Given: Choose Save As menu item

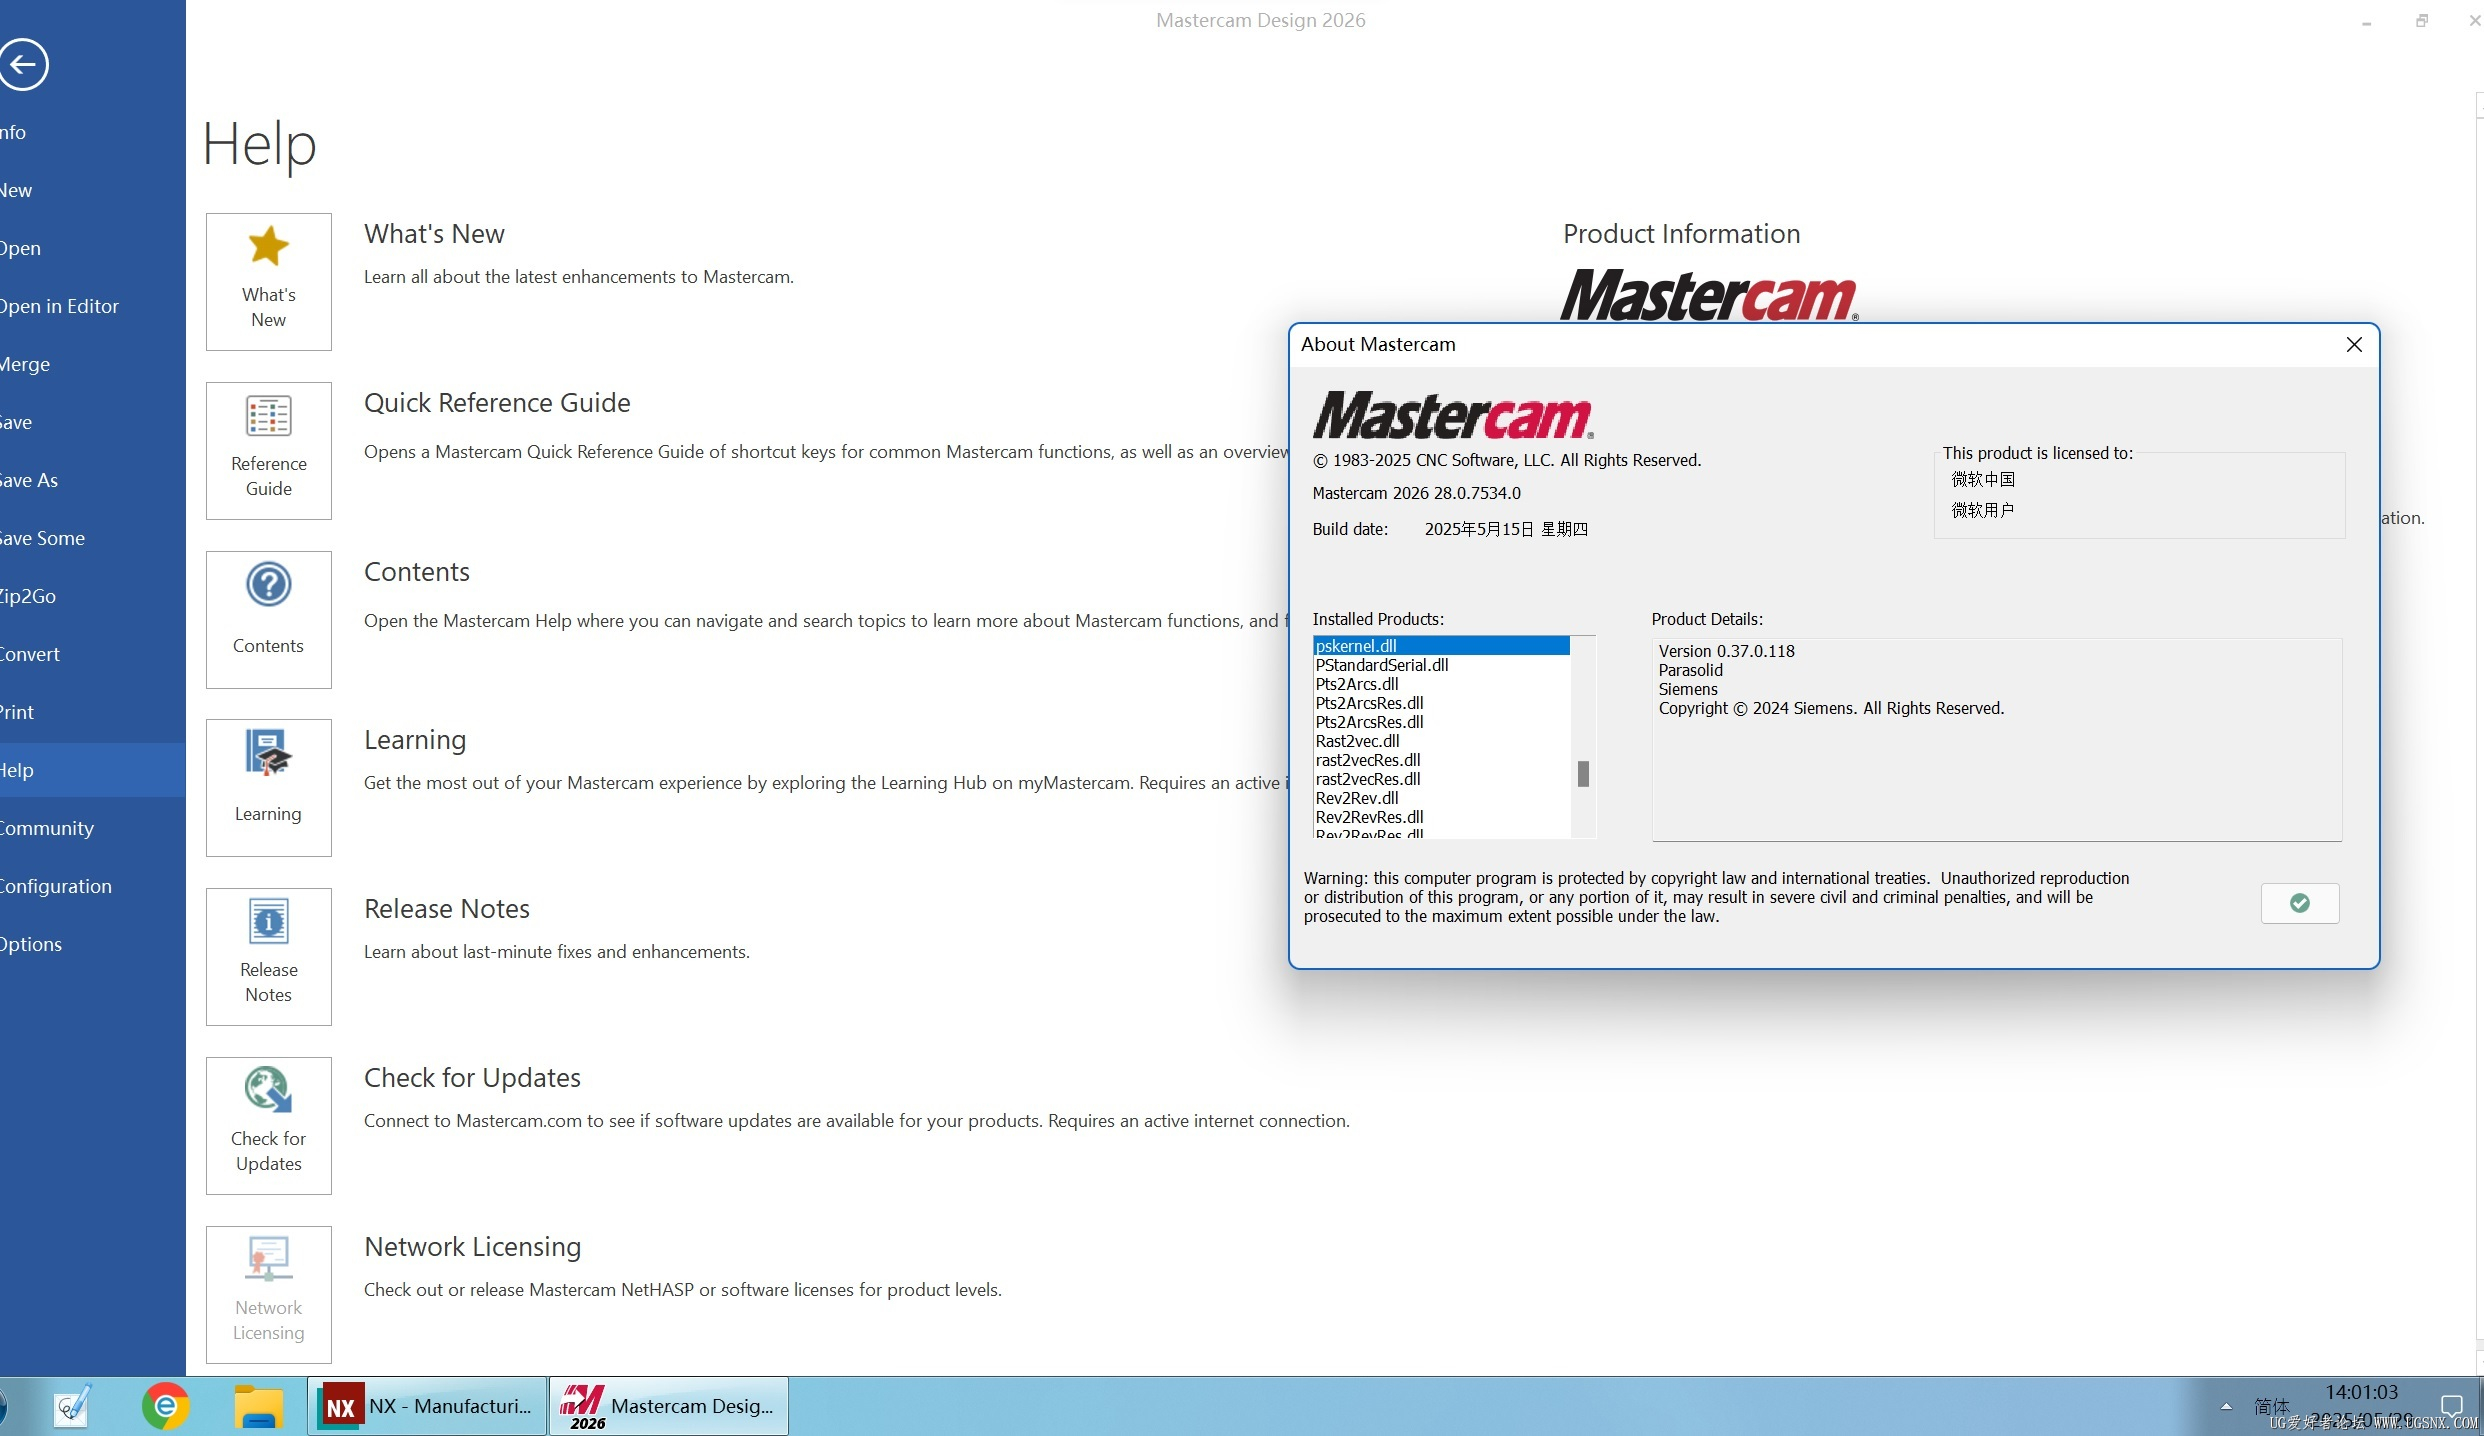Looking at the screenshot, I should tap(93, 480).
